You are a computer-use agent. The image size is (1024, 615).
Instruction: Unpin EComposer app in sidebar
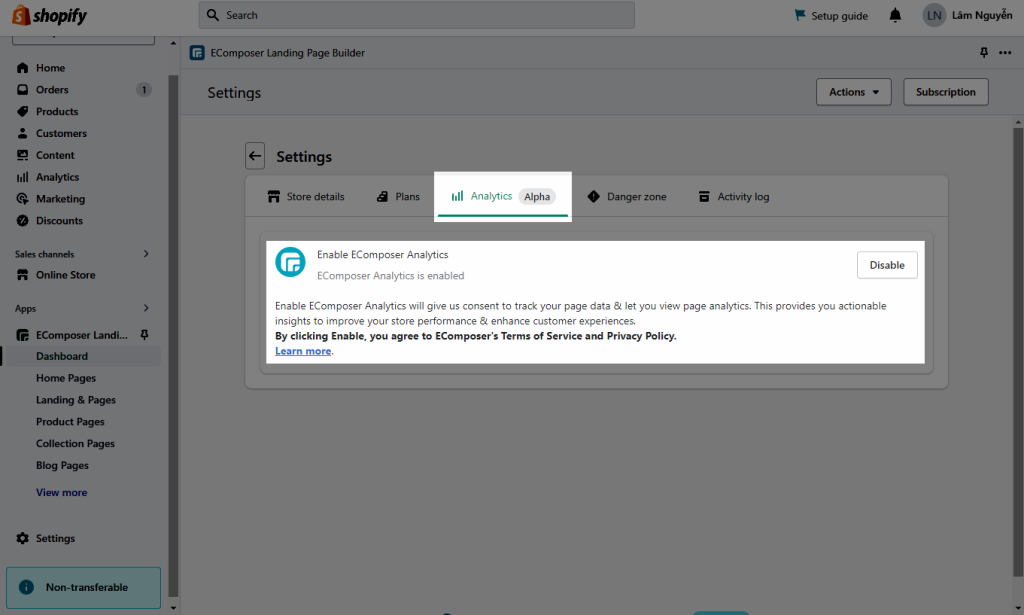click(x=144, y=335)
